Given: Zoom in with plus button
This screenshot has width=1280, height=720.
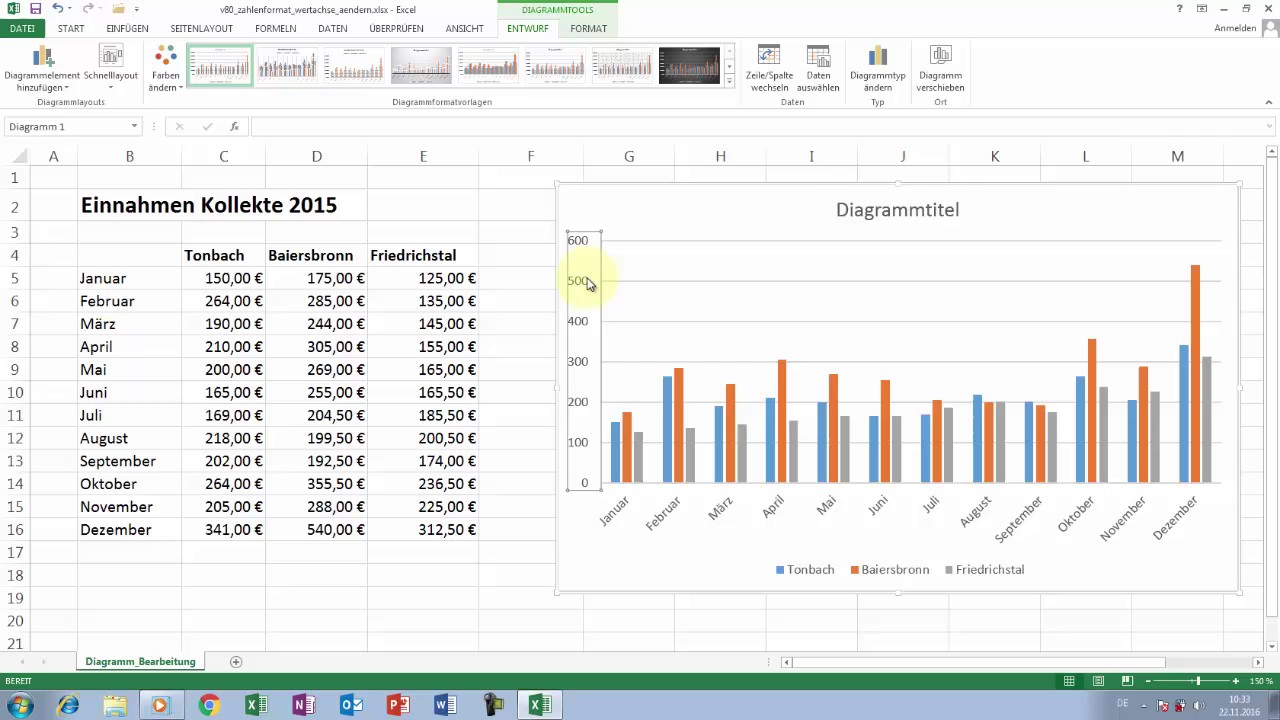Looking at the screenshot, I should pyautogui.click(x=1236, y=681).
